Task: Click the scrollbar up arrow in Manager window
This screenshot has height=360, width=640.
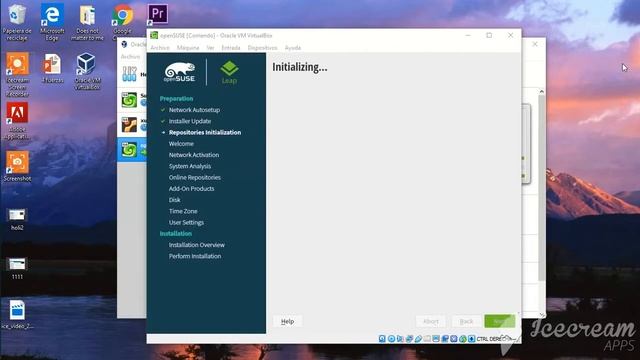Action: tap(542, 91)
